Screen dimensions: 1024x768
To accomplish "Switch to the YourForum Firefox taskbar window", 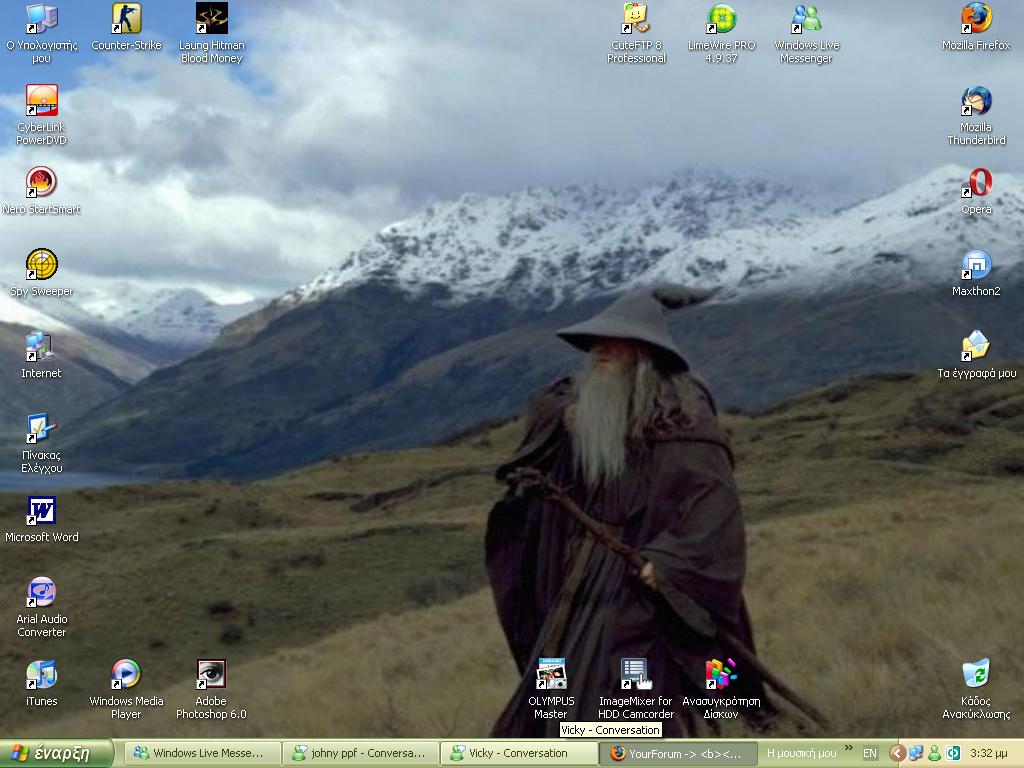I will (x=679, y=754).
